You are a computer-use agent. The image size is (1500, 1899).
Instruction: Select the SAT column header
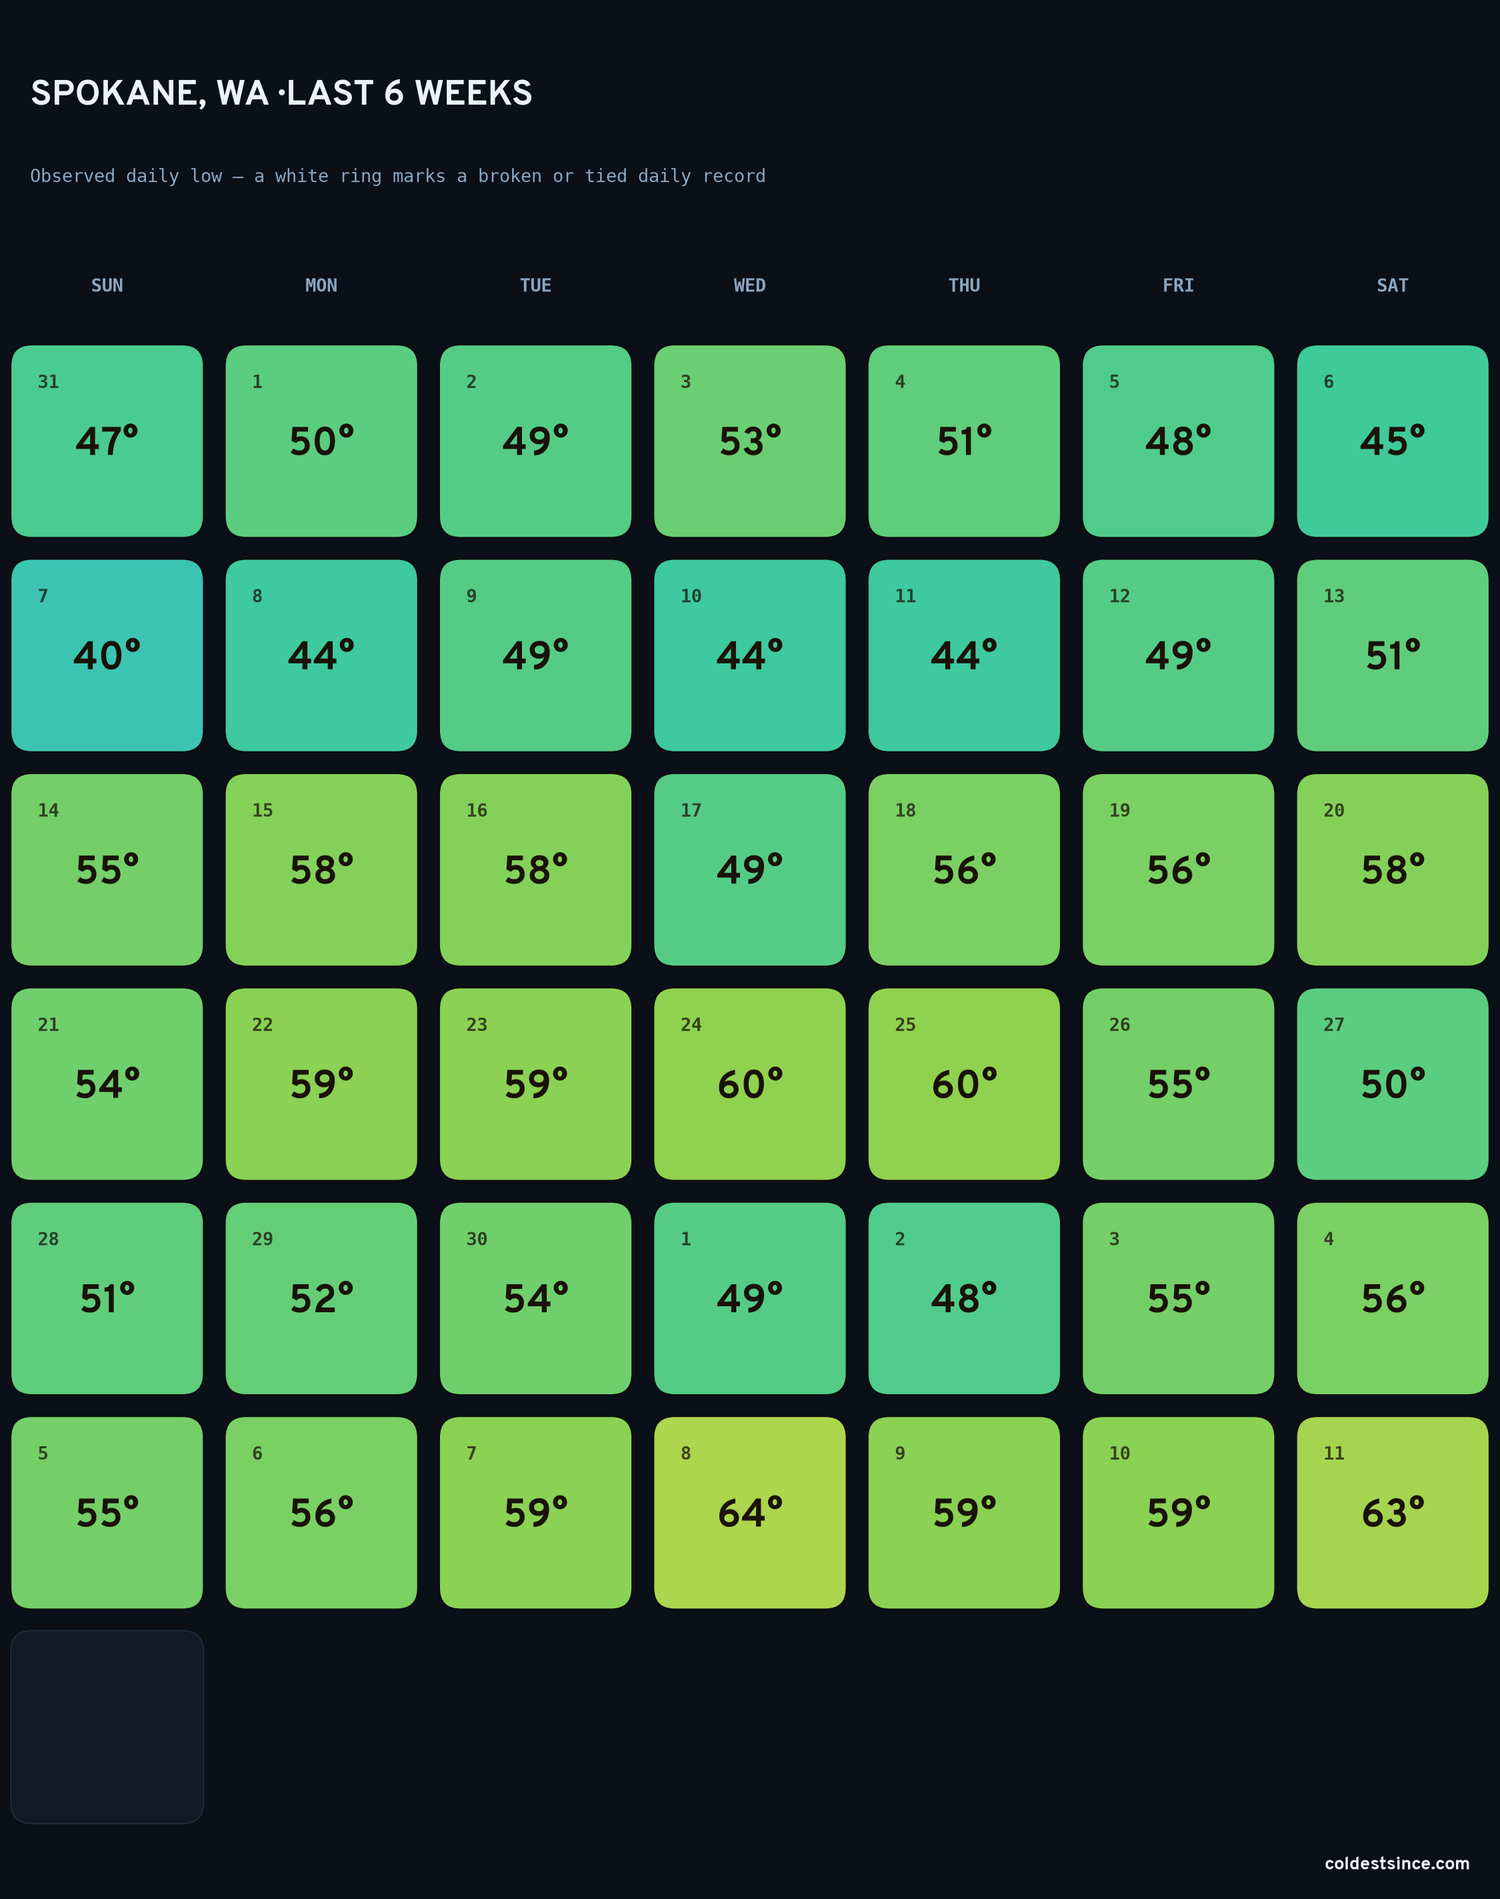pyautogui.click(x=1392, y=285)
